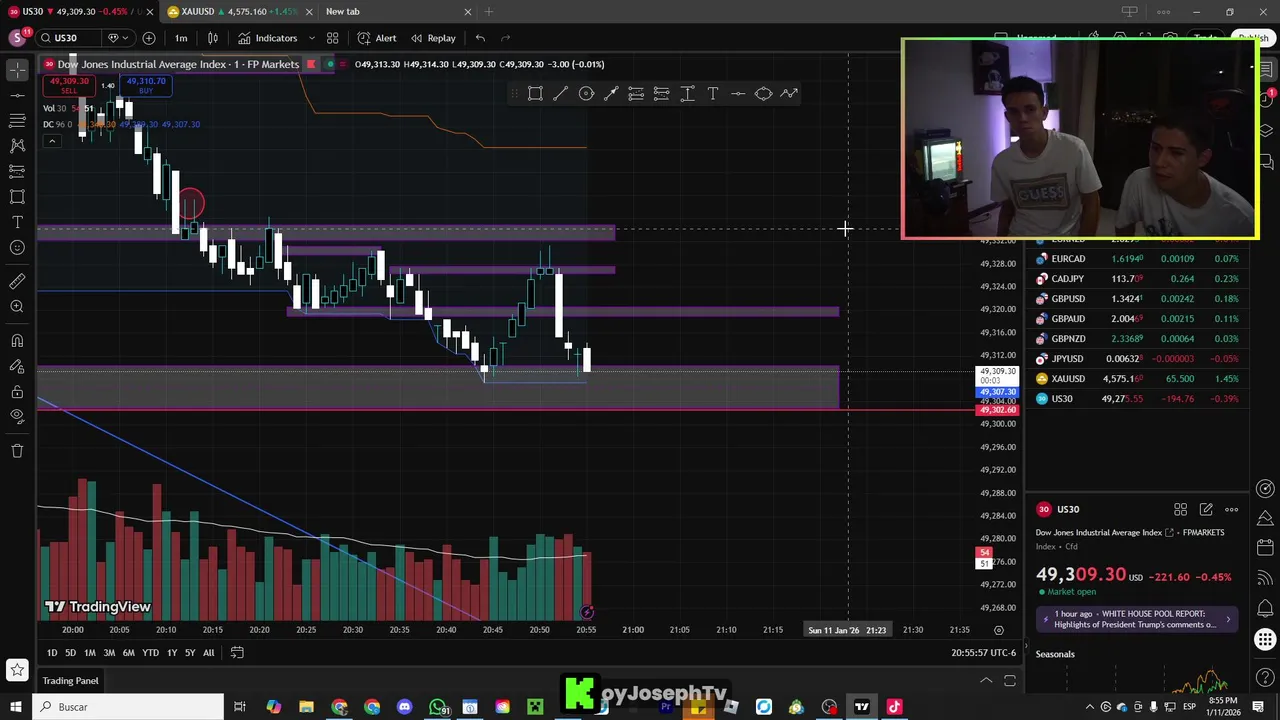Open the calendar in right sidebar
The width and height of the screenshot is (1280, 720).
pyautogui.click(x=1266, y=547)
